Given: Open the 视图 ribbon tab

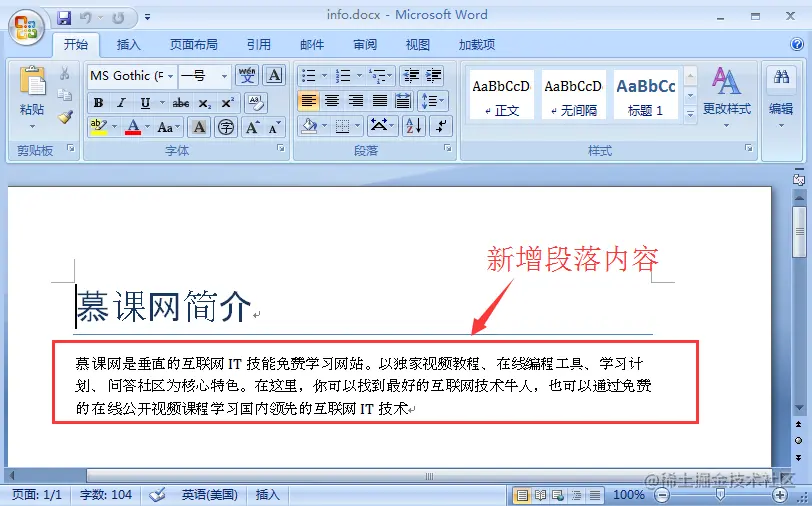Looking at the screenshot, I should click(x=417, y=45).
